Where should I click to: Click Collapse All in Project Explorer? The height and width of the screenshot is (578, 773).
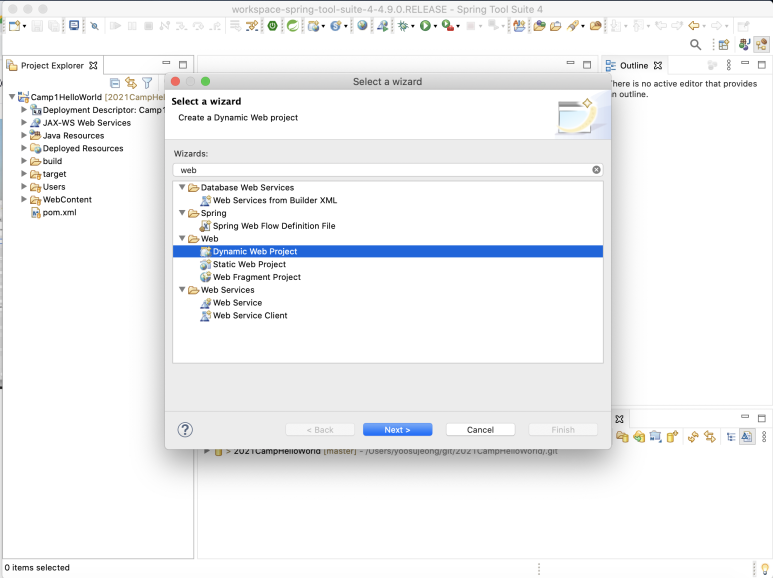pos(115,83)
